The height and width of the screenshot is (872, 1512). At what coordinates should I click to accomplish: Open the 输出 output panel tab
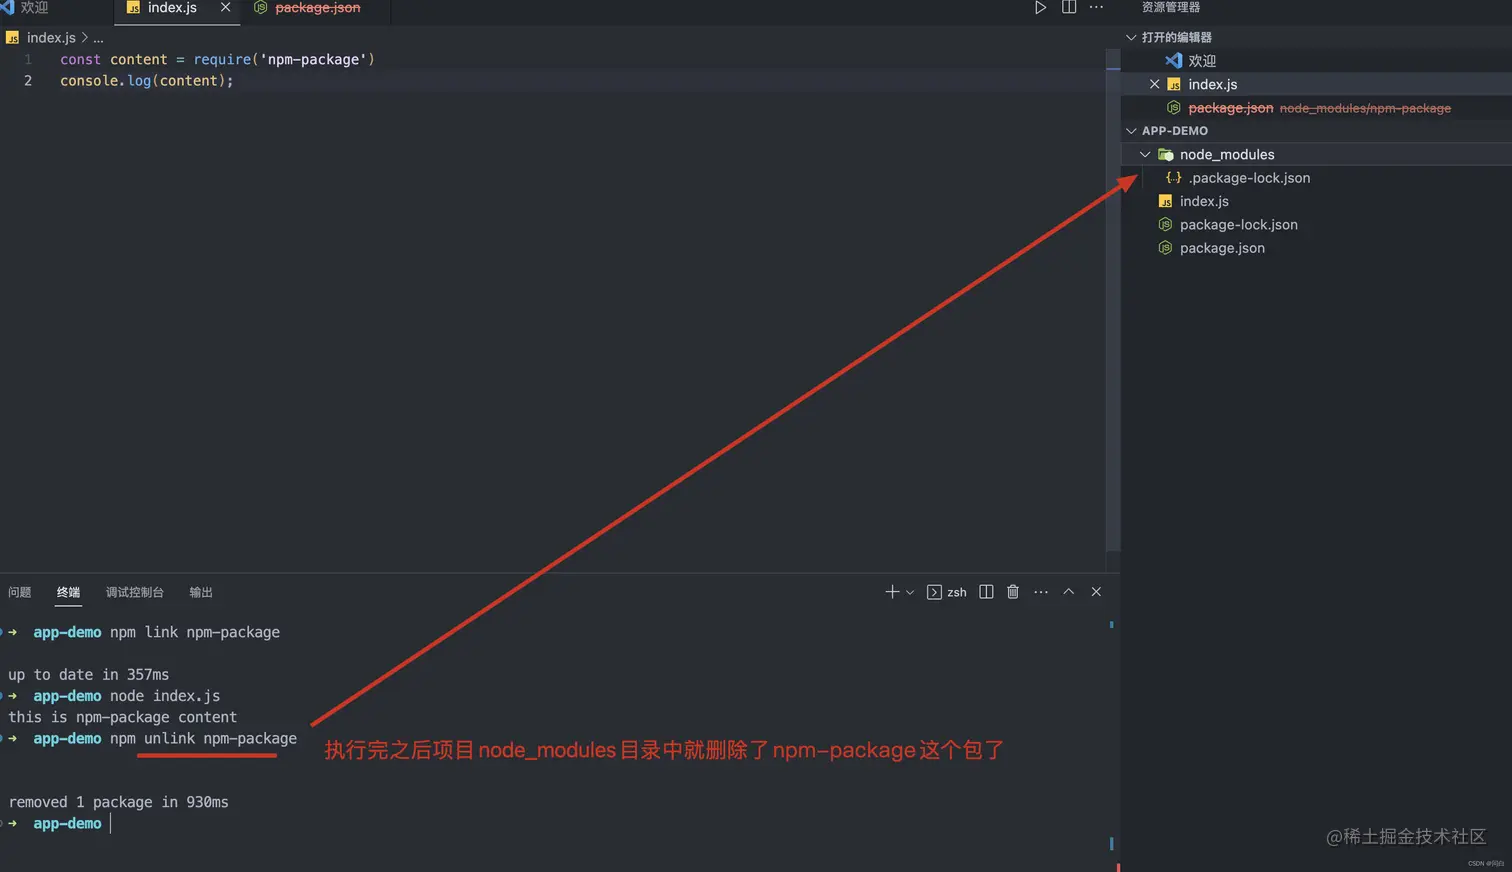click(201, 592)
